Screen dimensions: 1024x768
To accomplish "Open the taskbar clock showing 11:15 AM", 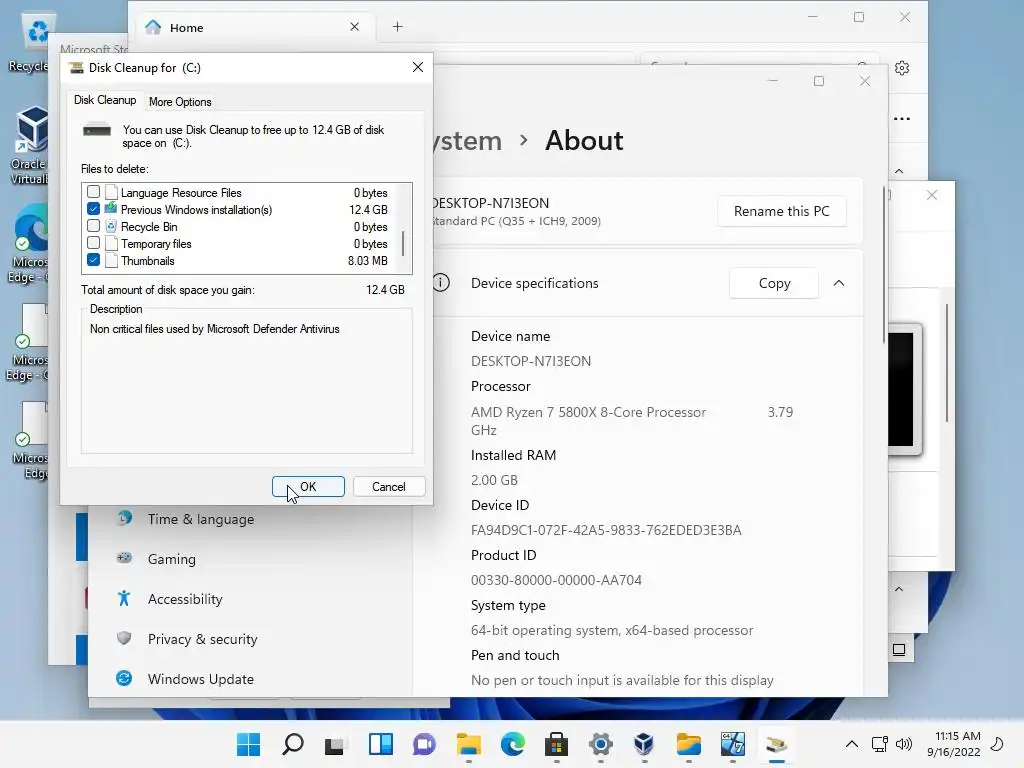I will [954, 744].
